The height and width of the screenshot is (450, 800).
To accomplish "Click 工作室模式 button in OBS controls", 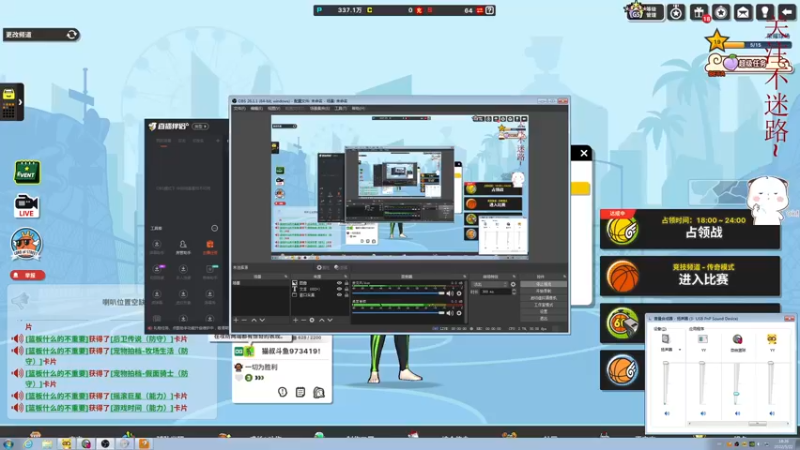I will (543, 305).
